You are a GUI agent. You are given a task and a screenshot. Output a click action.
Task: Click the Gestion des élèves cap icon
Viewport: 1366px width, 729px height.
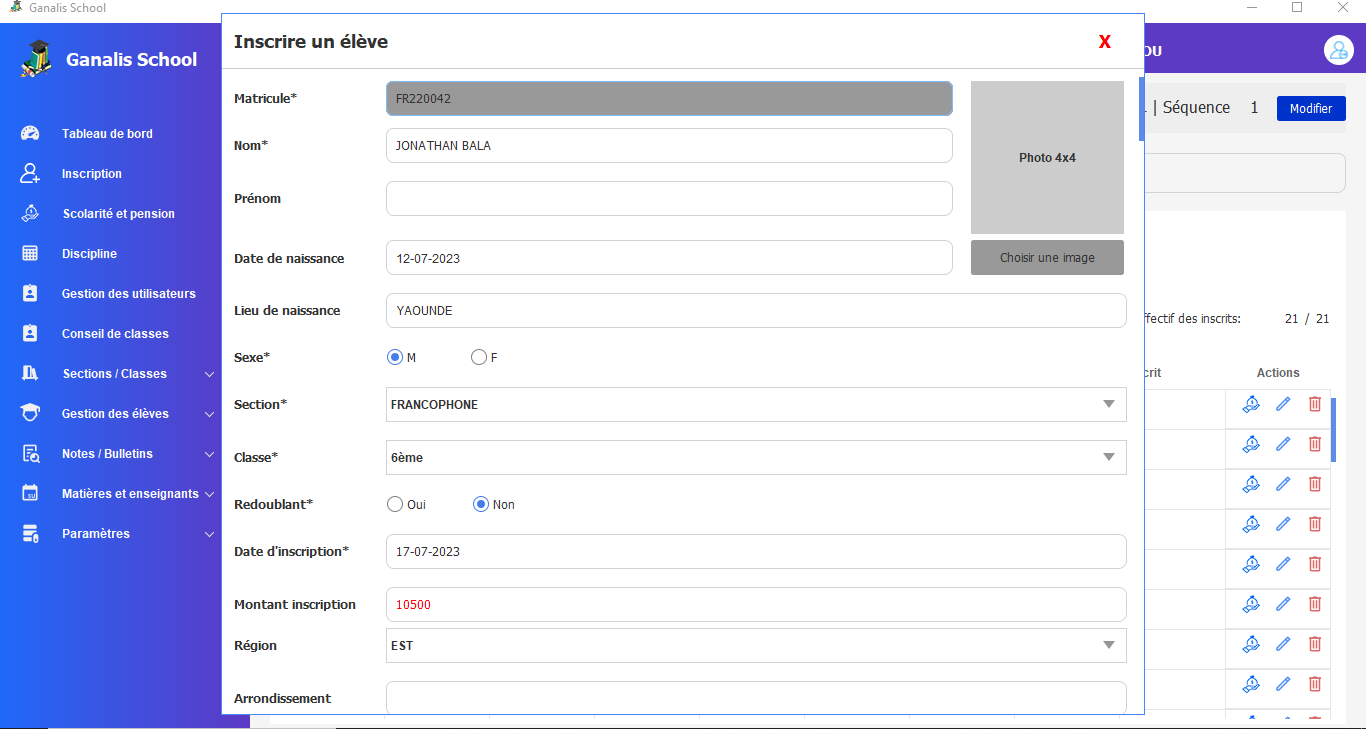pos(30,413)
